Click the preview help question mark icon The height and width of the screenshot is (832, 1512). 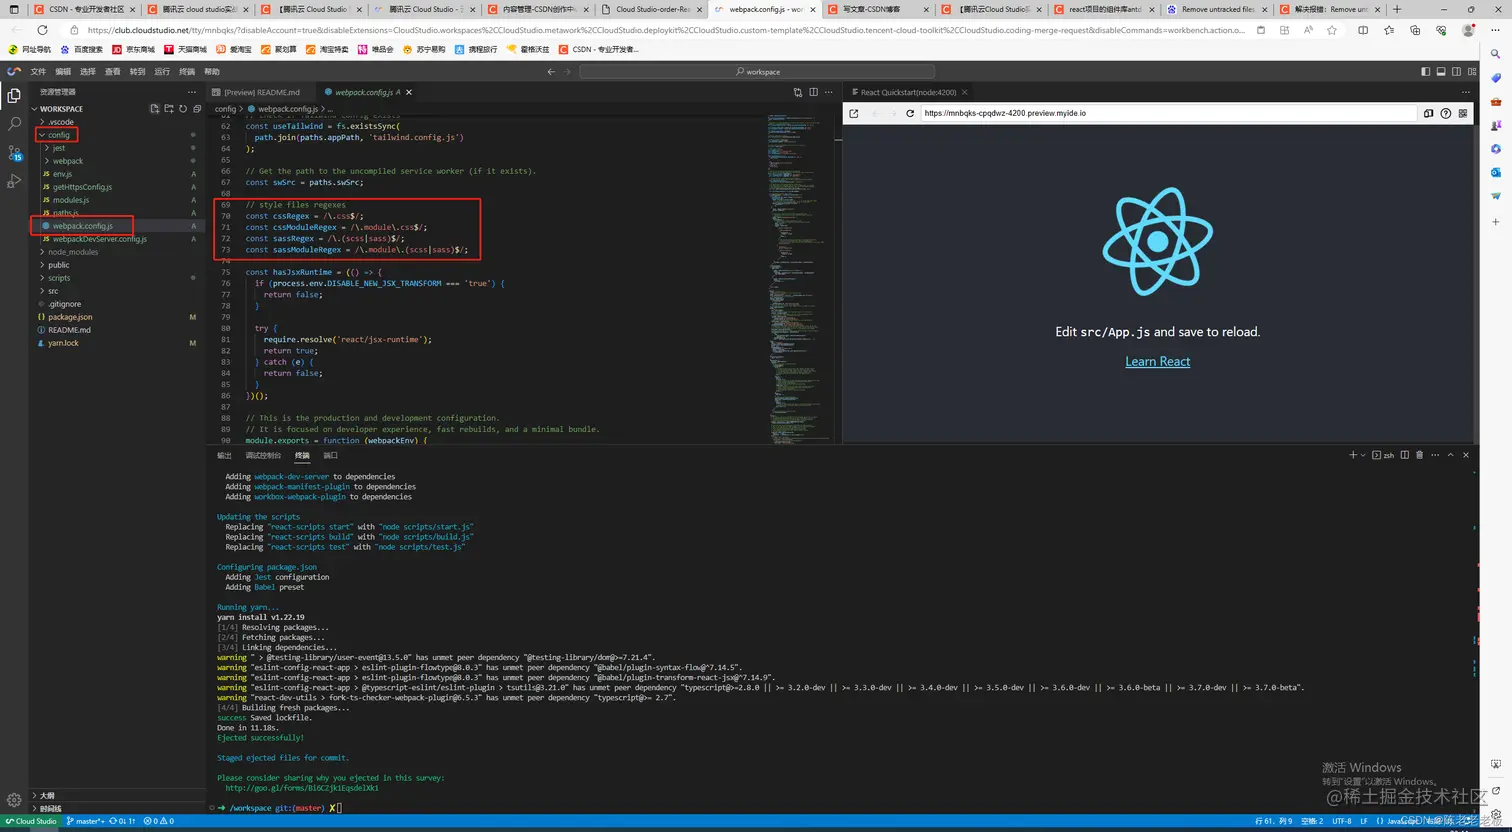[1446, 113]
